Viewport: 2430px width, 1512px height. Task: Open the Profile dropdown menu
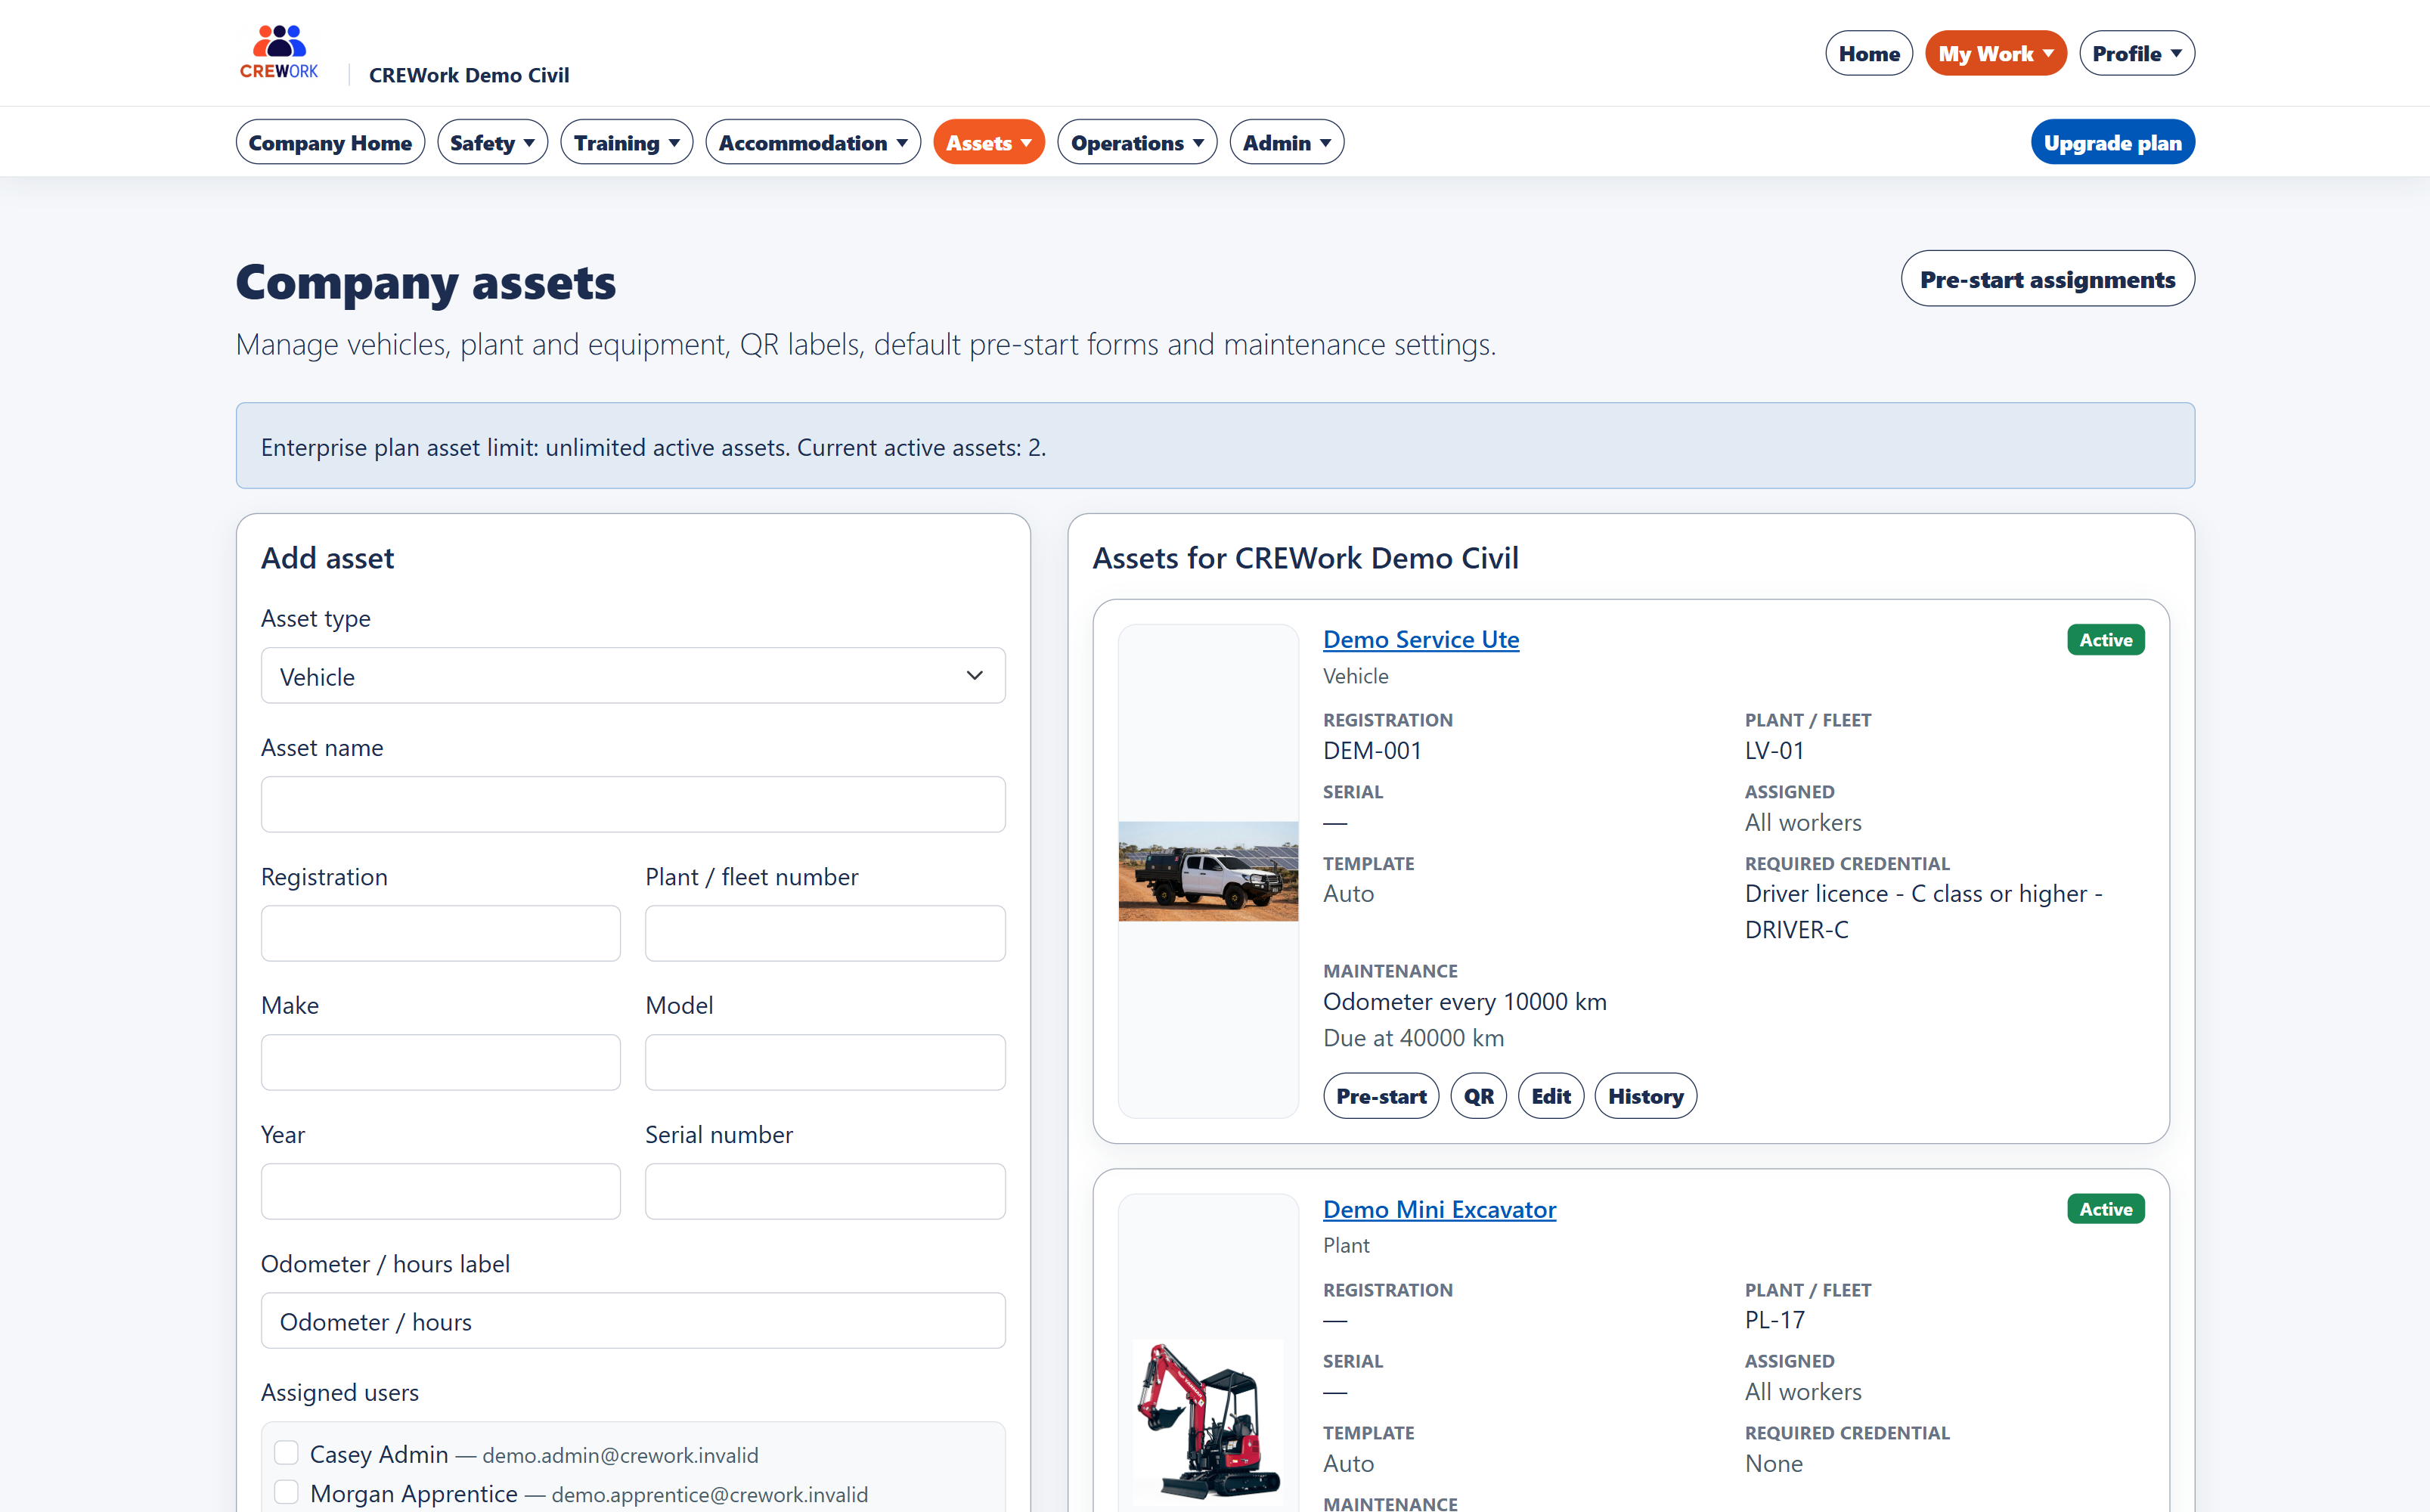click(2136, 54)
